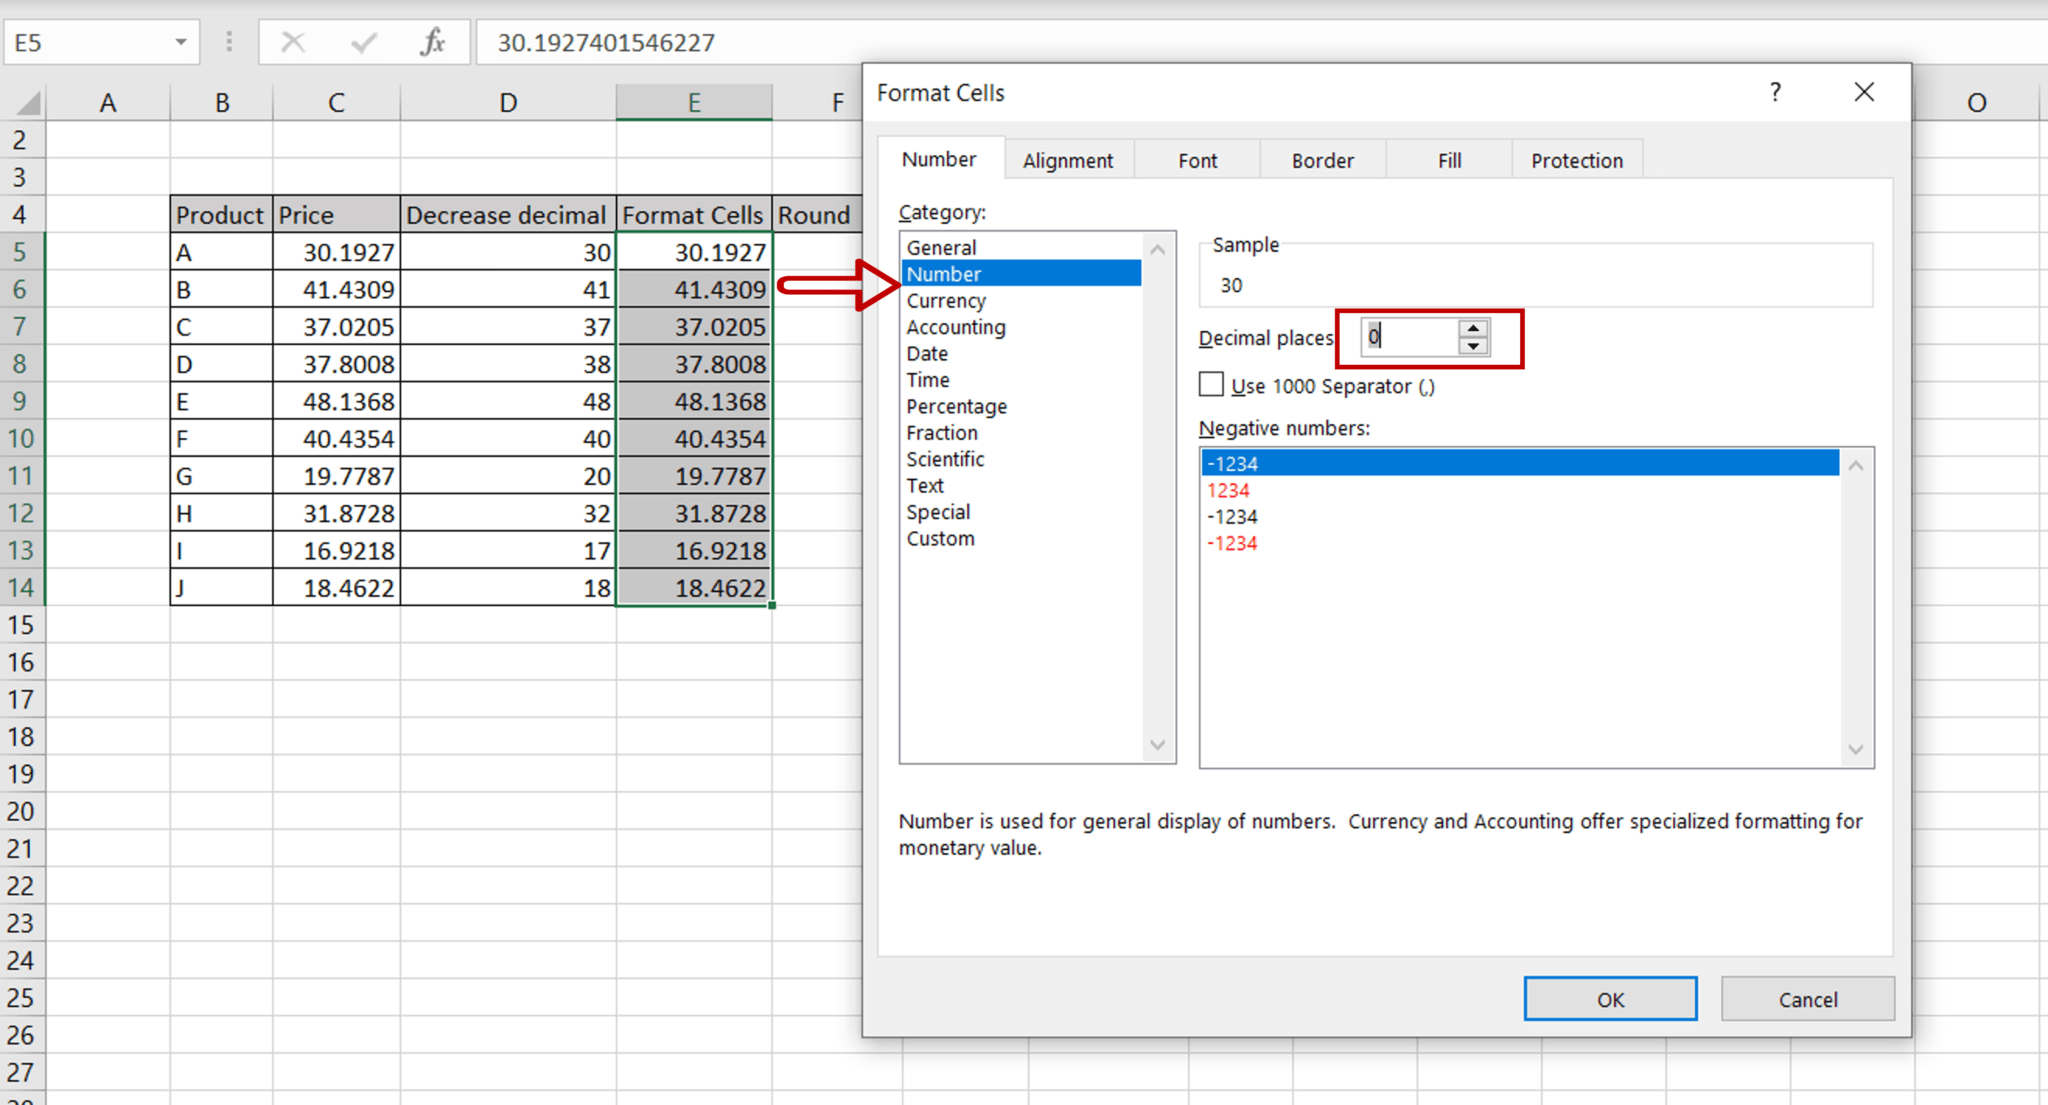Image resolution: width=2048 pixels, height=1105 pixels.
Task: Select the Currency category
Action: click(945, 300)
